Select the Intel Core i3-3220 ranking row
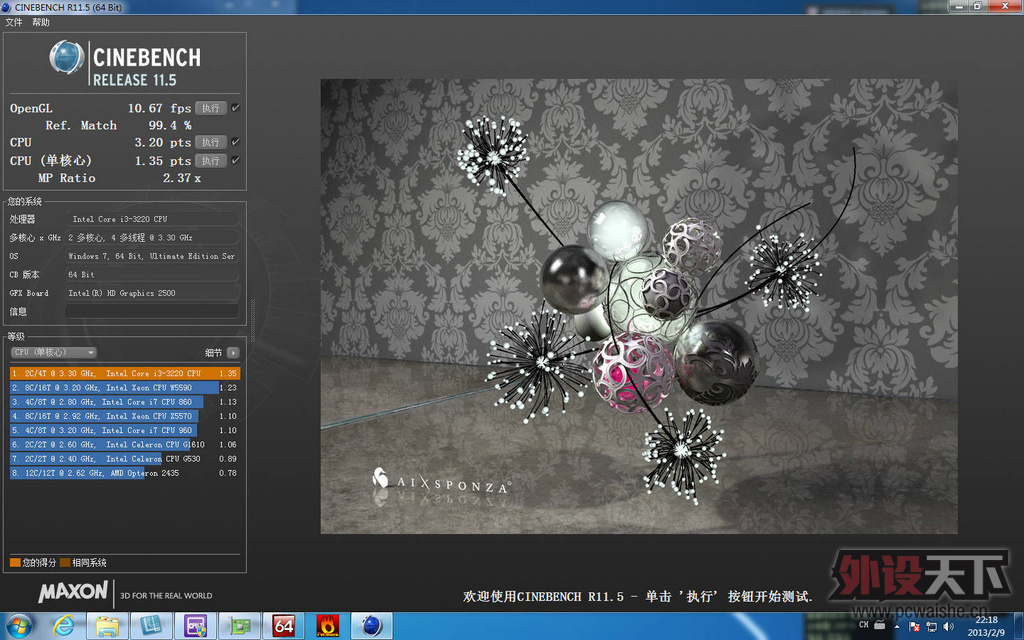Viewport: 1024px width, 640px height. point(125,374)
